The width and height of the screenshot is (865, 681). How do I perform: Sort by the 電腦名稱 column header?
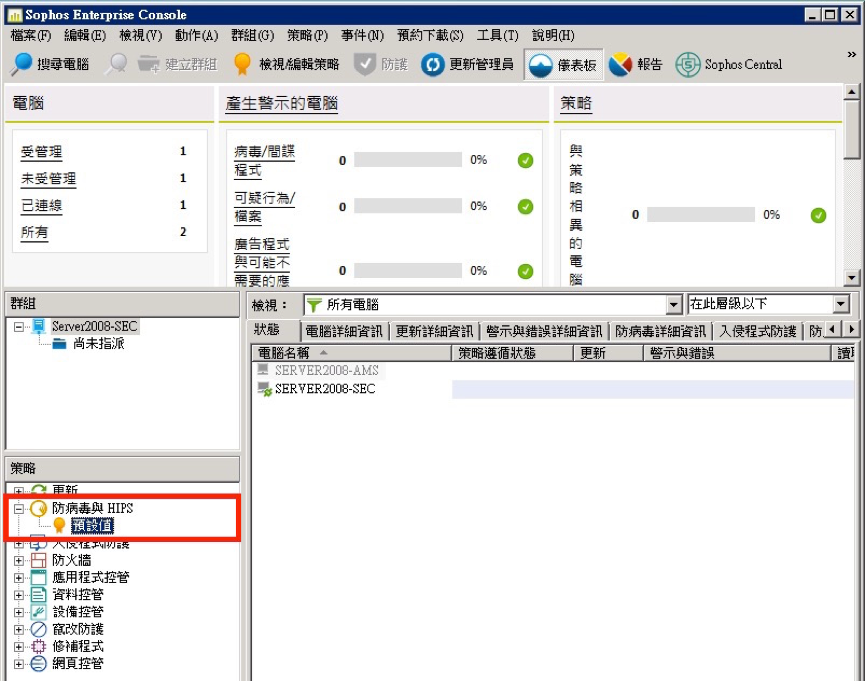tap(351, 353)
